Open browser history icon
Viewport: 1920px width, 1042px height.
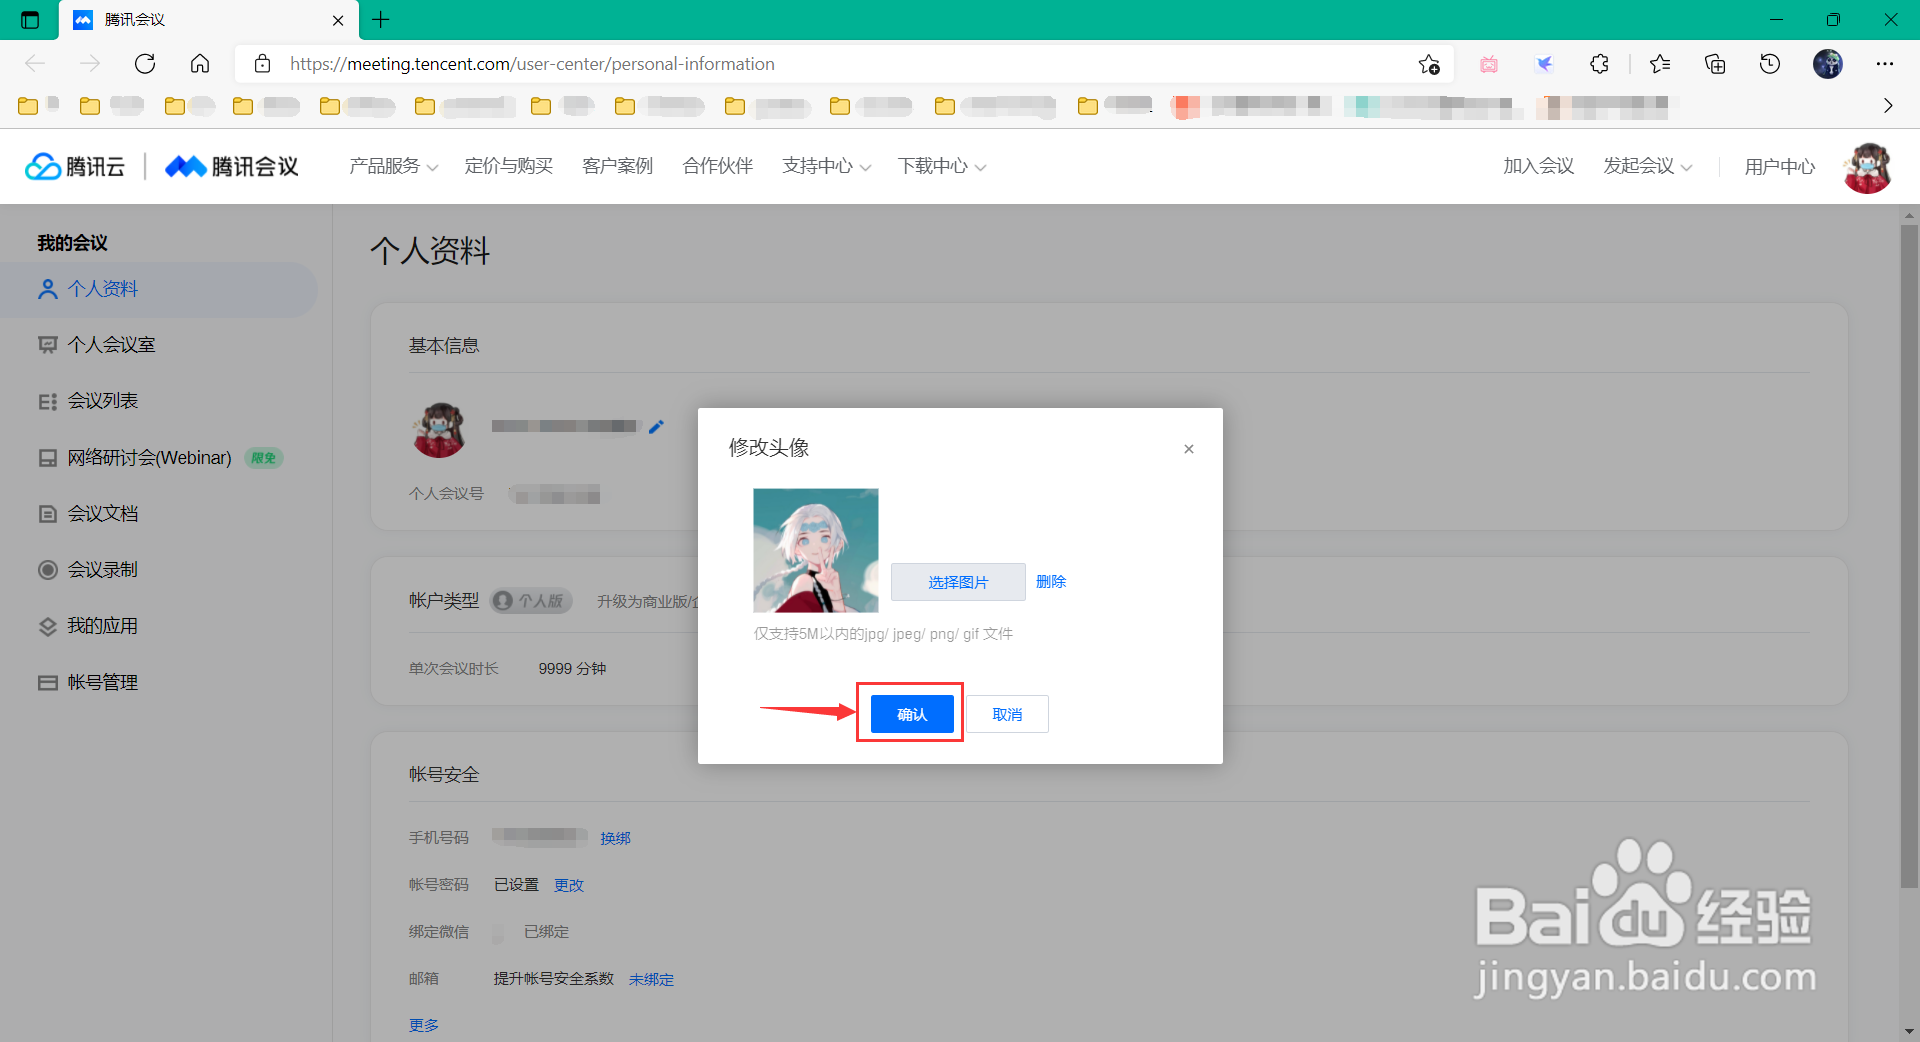(1770, 64)
